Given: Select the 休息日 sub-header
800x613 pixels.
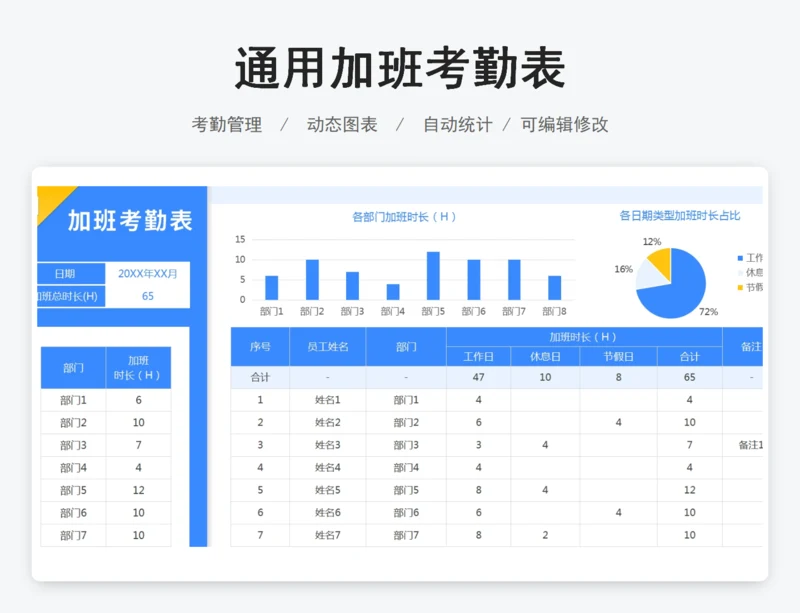Looking at the screenshot, I should [545, 357].
